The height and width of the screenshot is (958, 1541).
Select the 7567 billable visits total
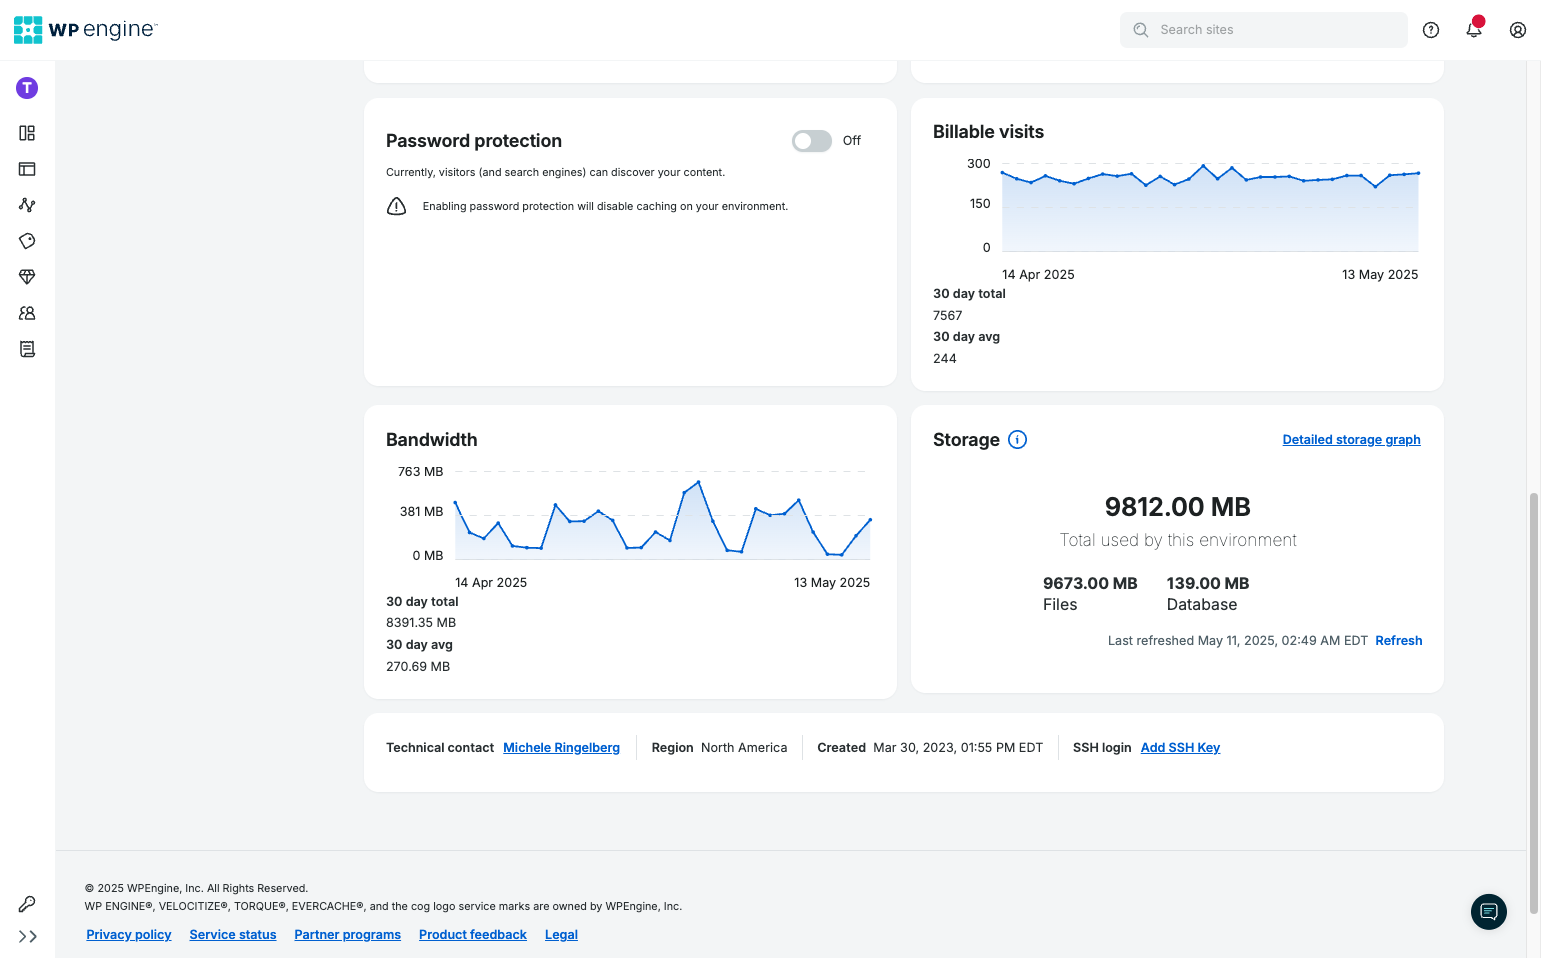[x=948, y=316]
